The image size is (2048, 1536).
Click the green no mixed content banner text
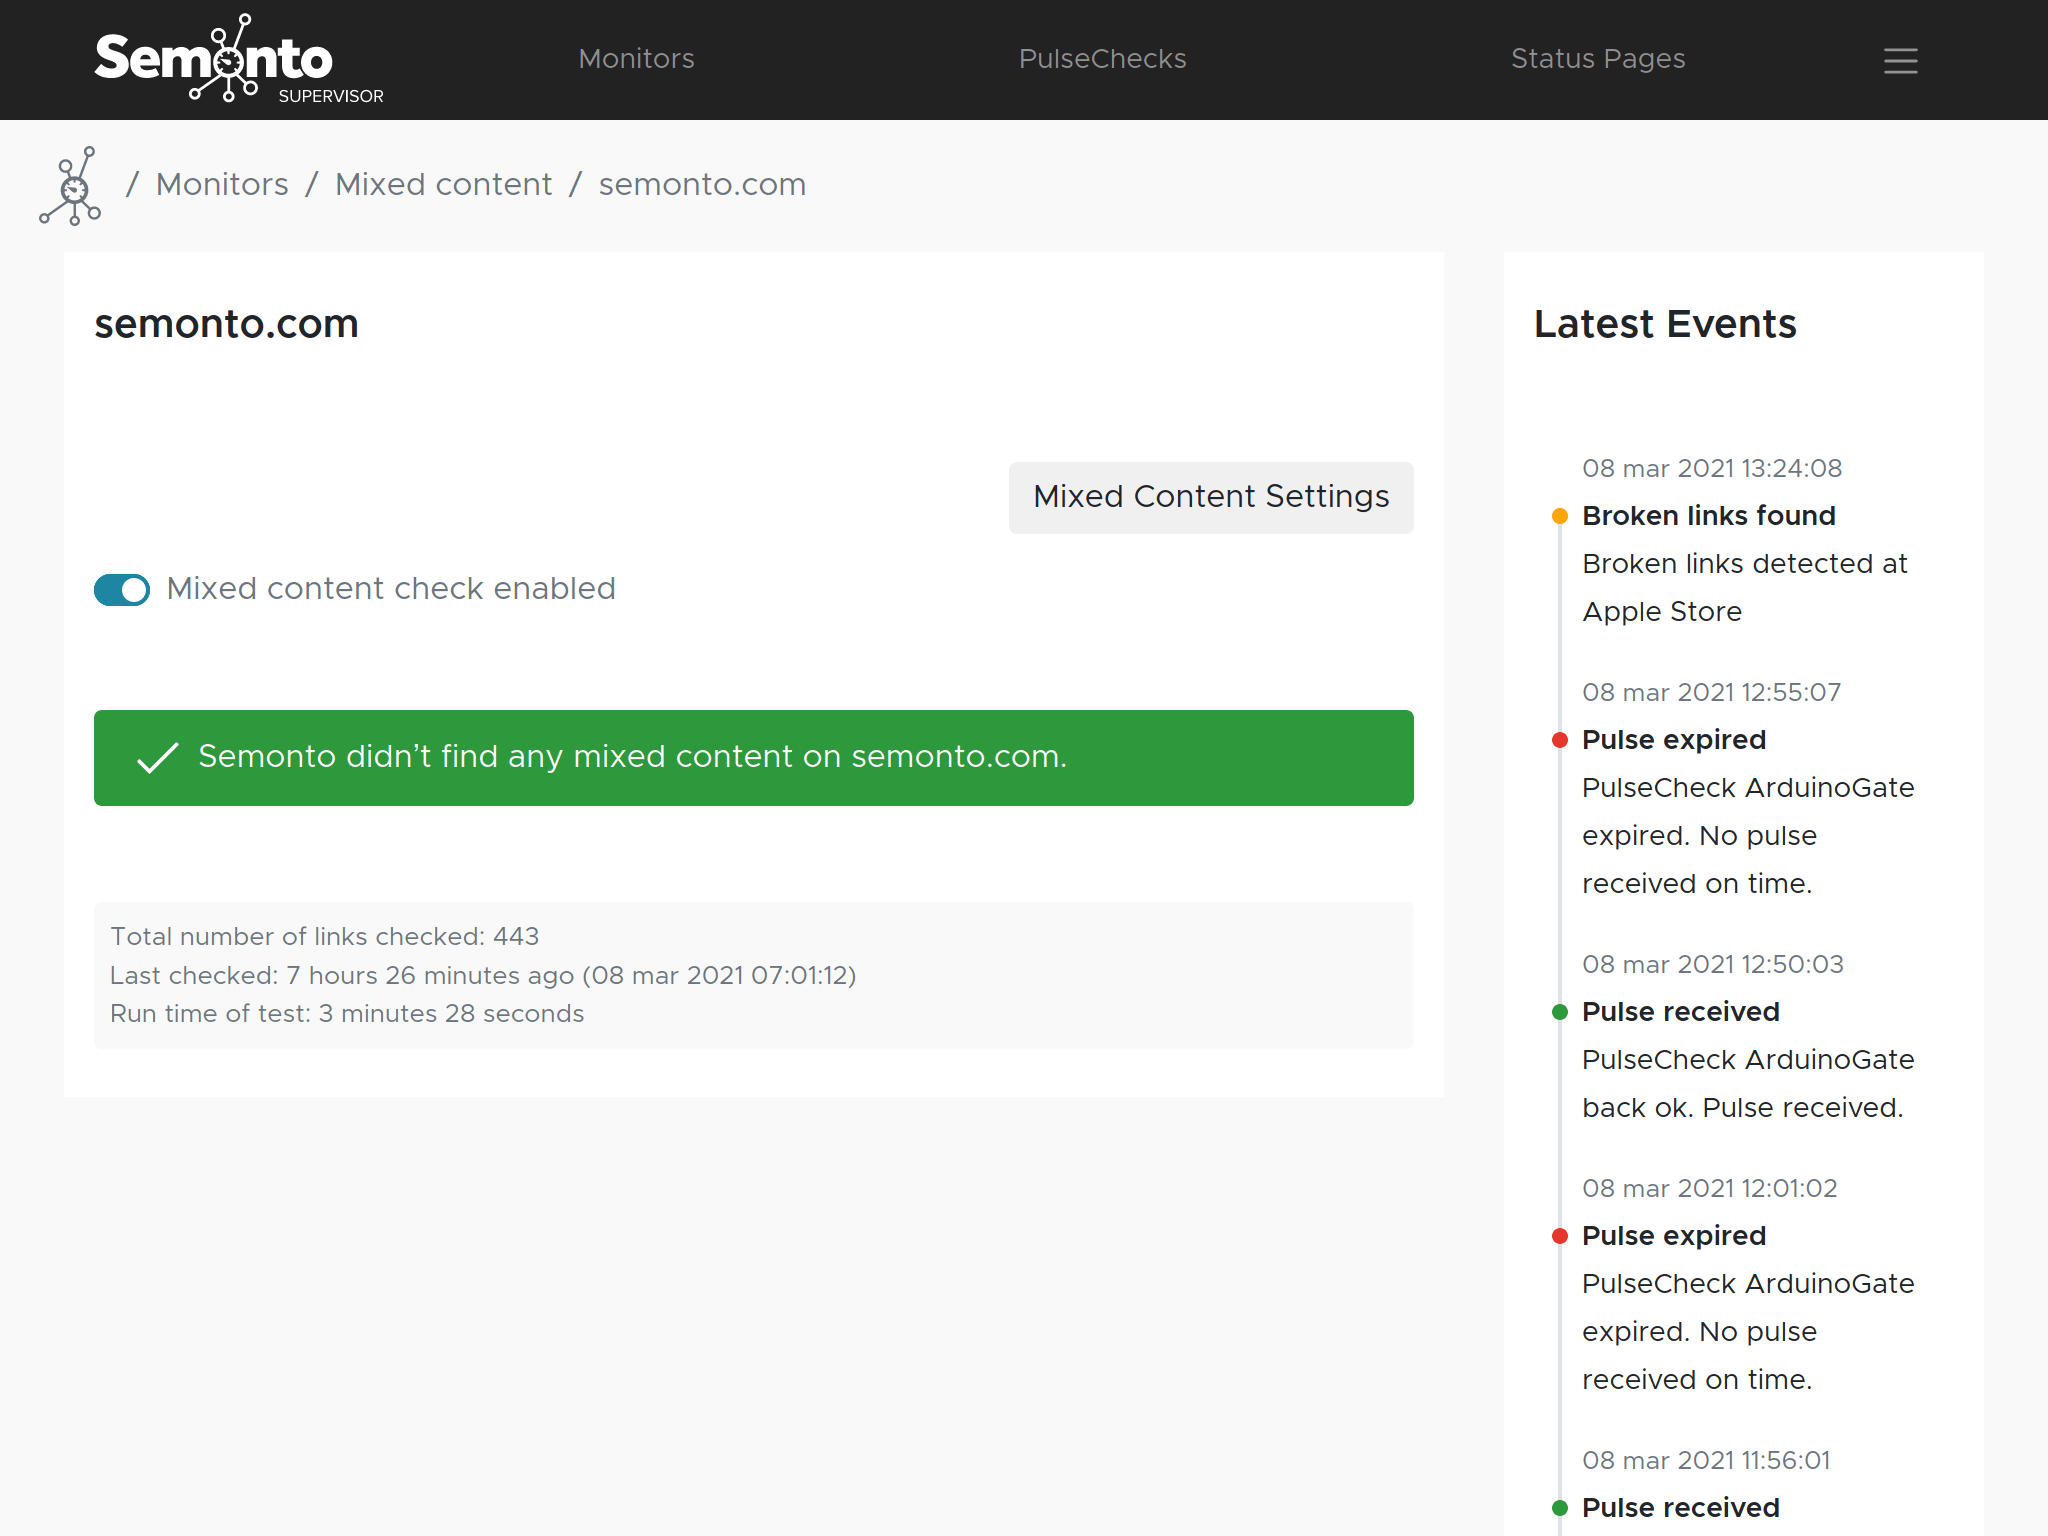(x=632, y=757)
